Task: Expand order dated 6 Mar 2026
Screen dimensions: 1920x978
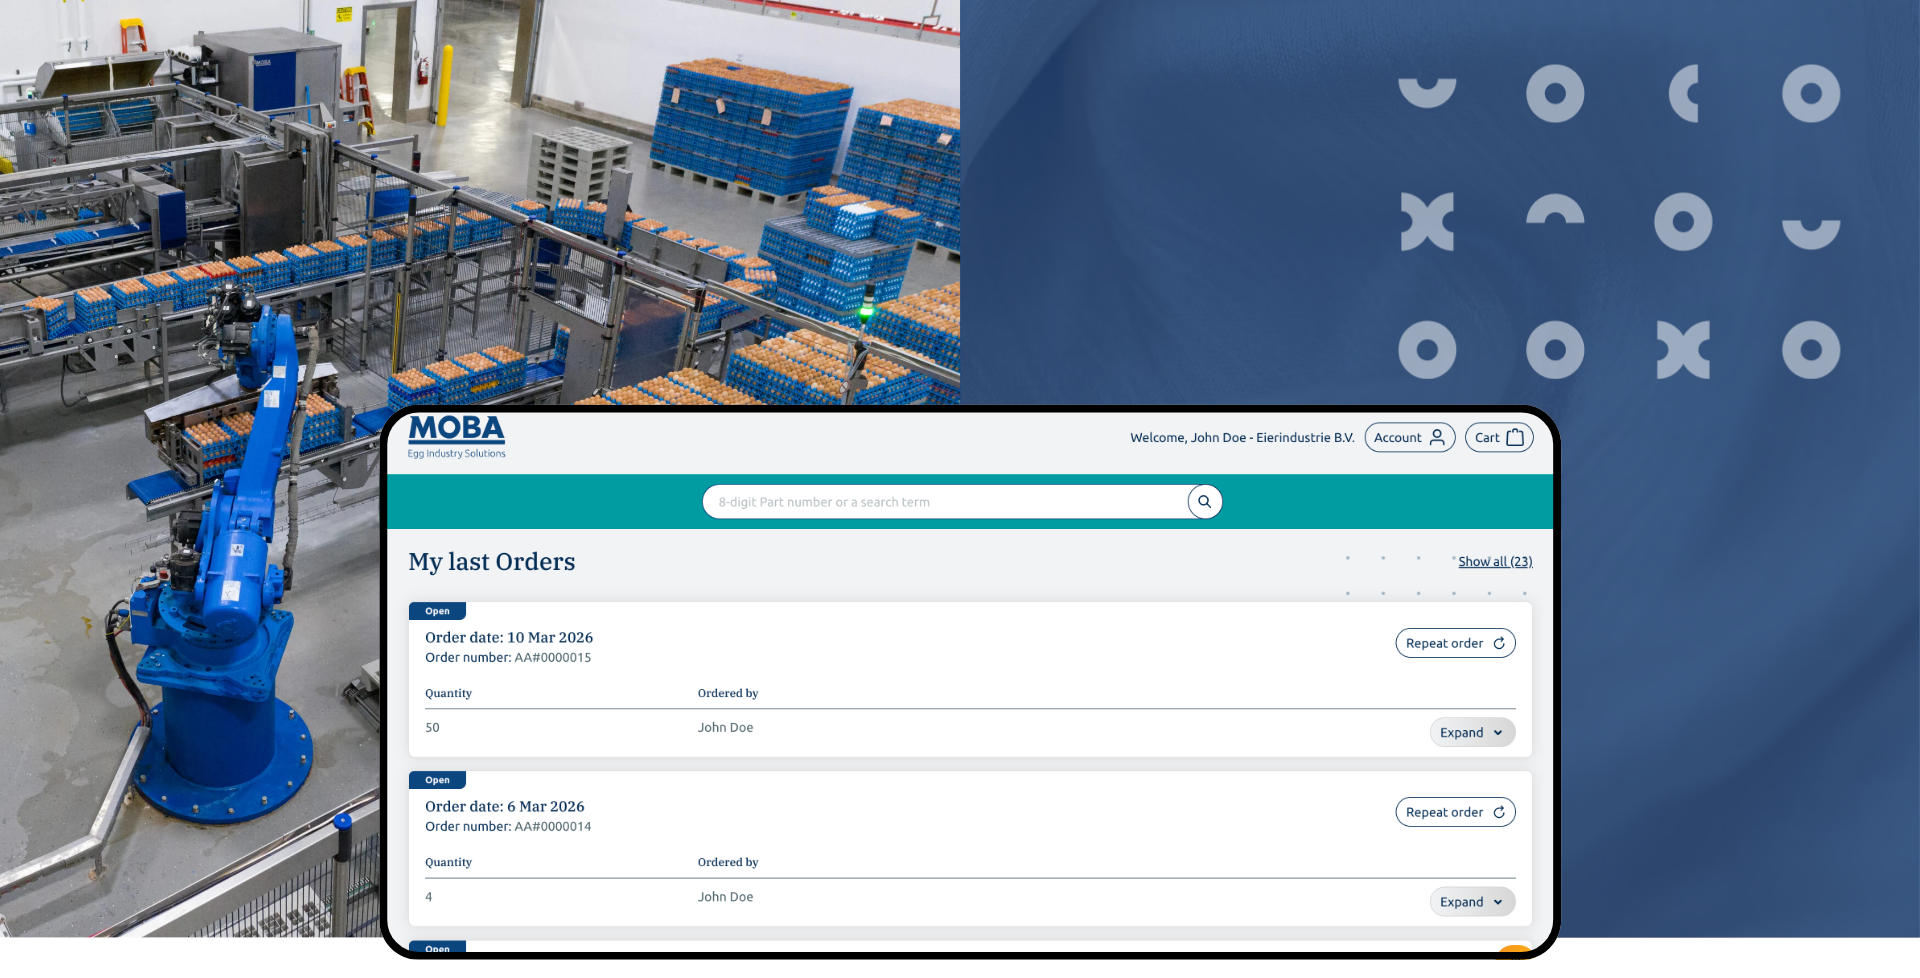Action: [1472, 902]
